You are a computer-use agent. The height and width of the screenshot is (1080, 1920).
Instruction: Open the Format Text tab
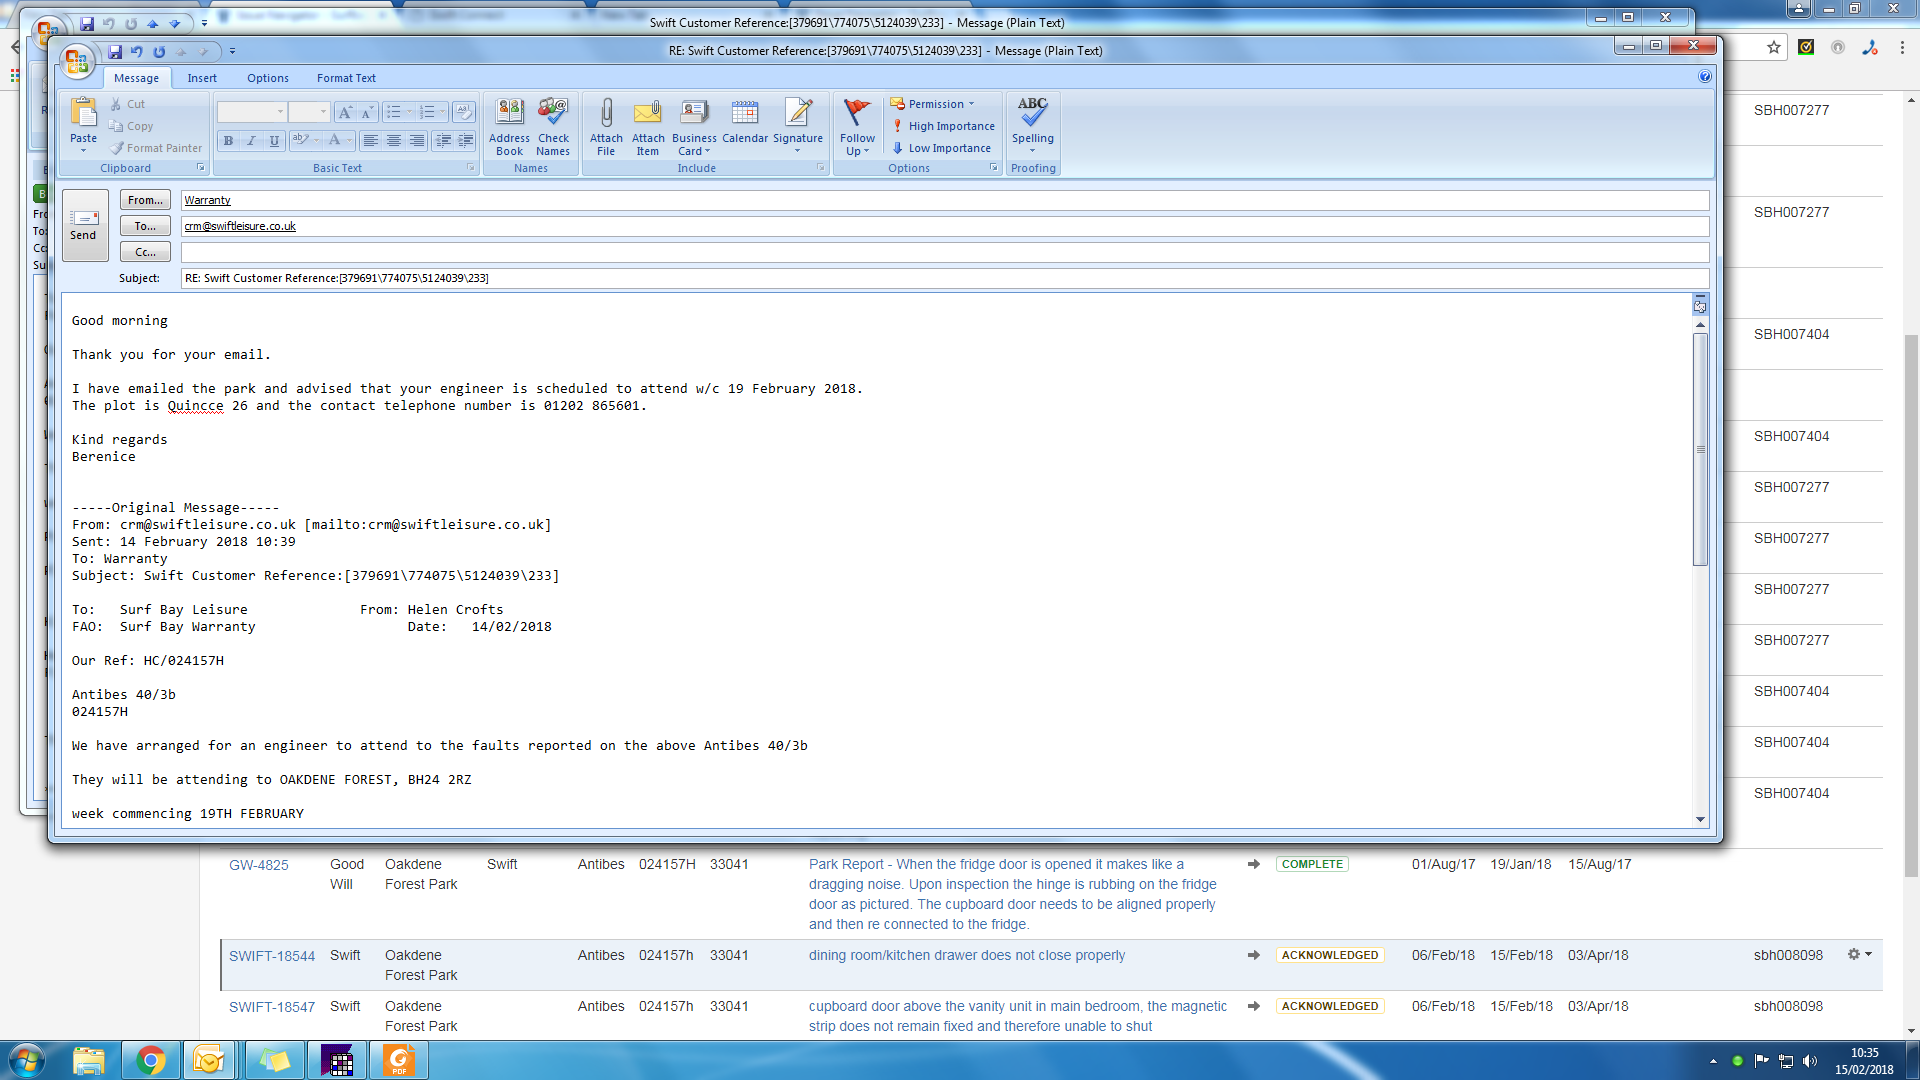point(346,78)
